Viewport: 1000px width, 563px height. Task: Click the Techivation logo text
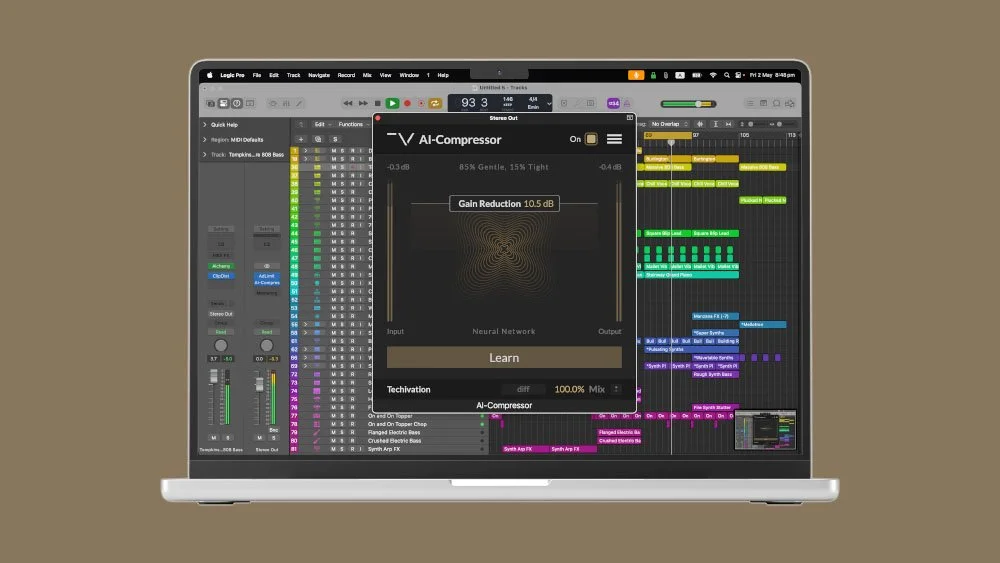coord(408,390)
